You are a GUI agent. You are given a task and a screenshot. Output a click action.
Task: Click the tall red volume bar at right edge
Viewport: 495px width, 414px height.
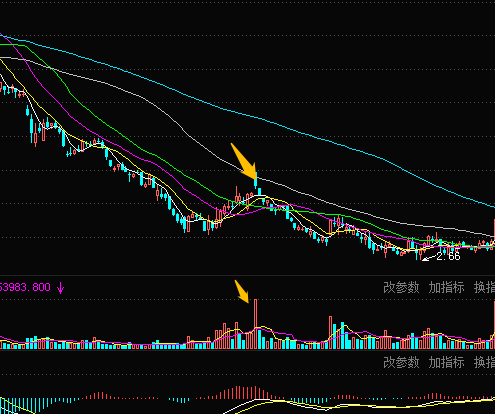pos(494,325)
